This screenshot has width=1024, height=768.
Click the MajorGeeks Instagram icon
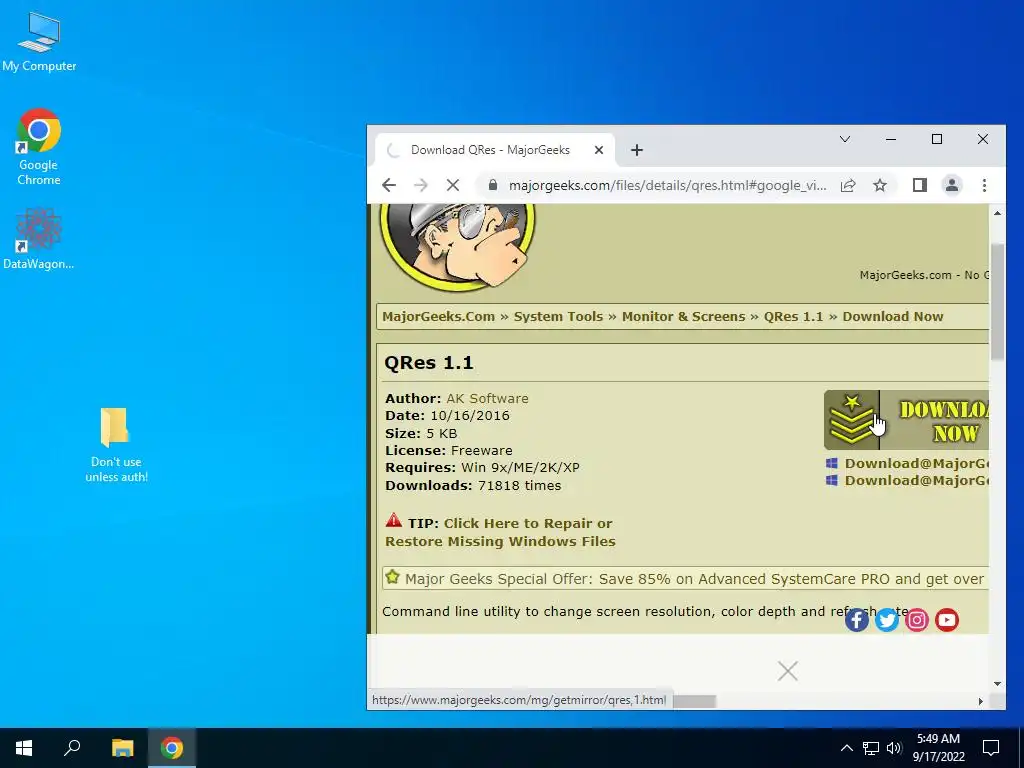(x=917, y=620)
